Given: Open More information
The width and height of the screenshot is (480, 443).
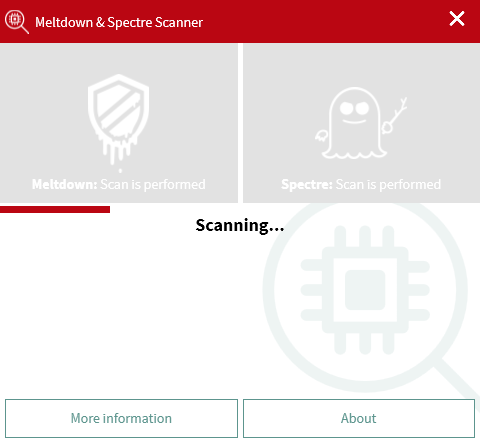Looking at the screenshot, I should pos(121,418).
